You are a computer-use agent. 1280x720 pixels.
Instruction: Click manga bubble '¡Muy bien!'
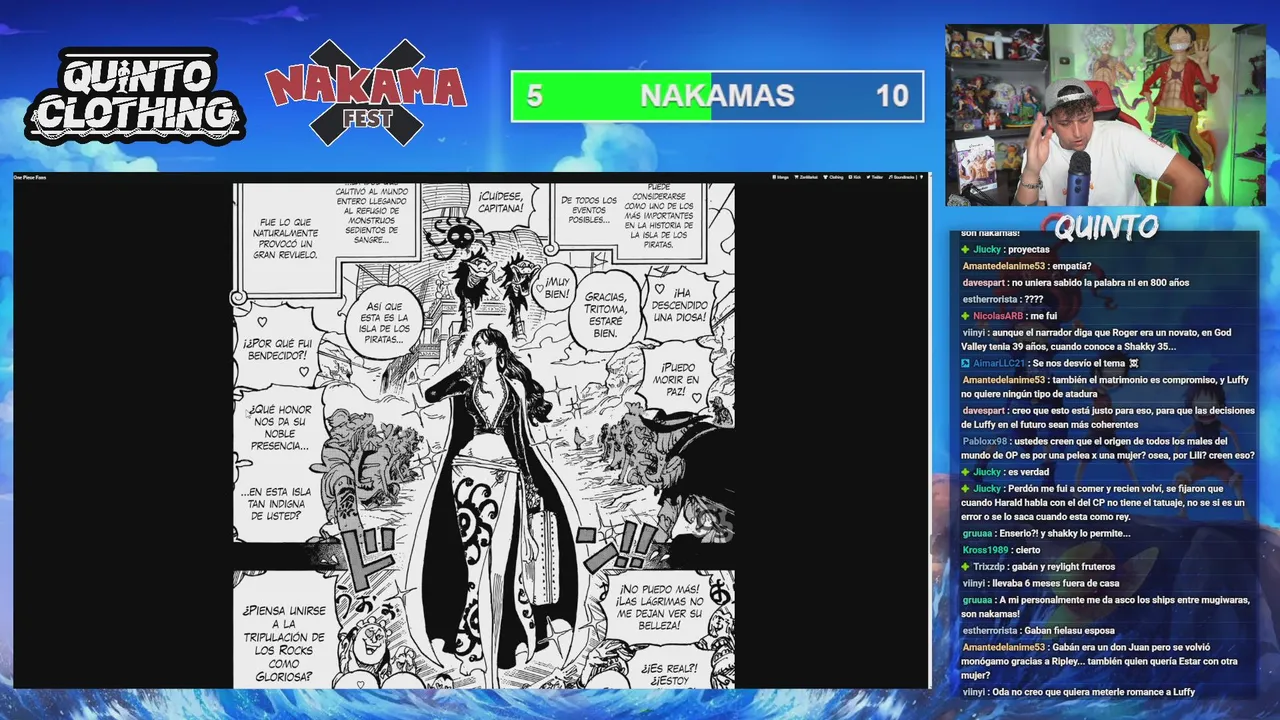557,287
